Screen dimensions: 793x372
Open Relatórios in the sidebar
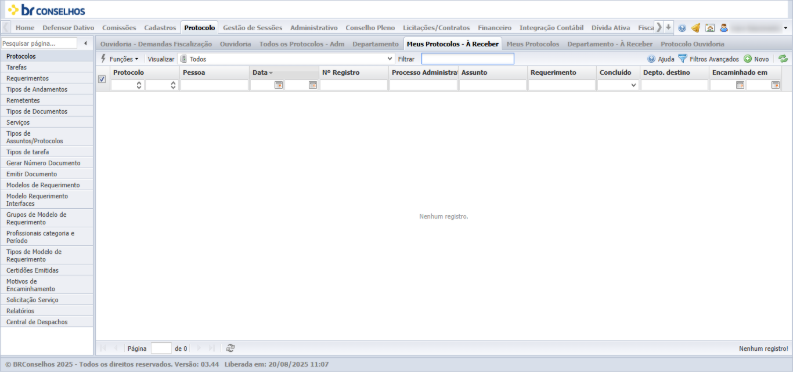coord(47,311)
